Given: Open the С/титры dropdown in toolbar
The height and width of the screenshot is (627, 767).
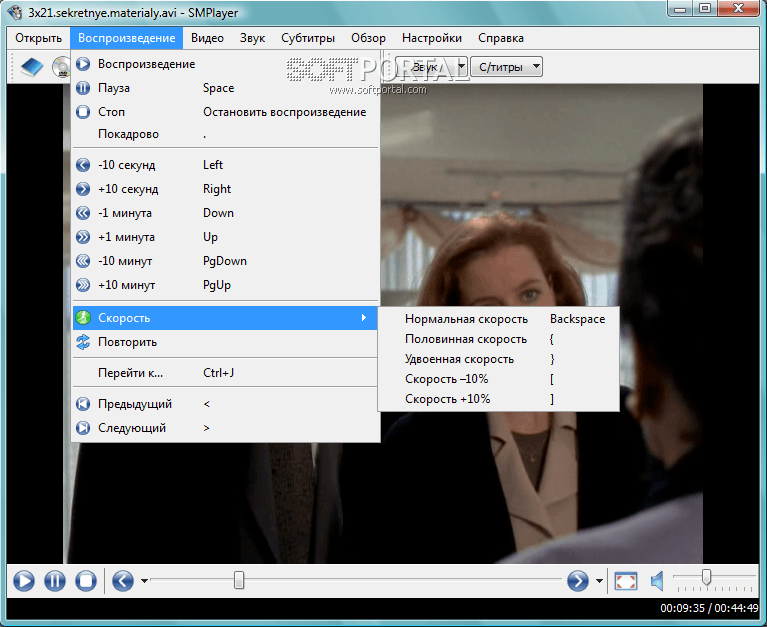Looking at the screenshot, I should 506,67.
